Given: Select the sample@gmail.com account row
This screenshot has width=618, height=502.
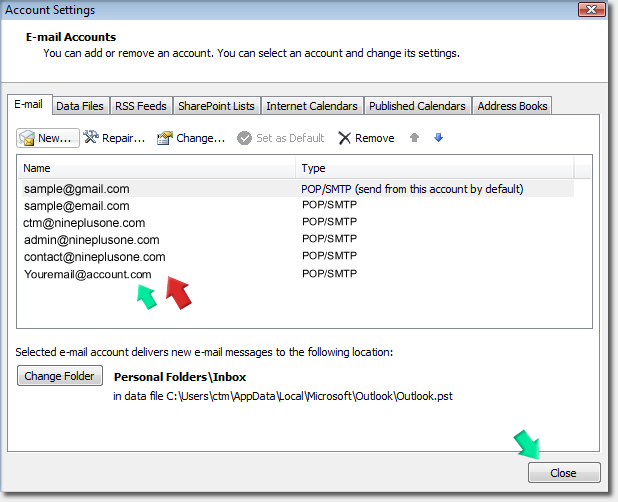Looking at the screenshot, I should (77, 188).
